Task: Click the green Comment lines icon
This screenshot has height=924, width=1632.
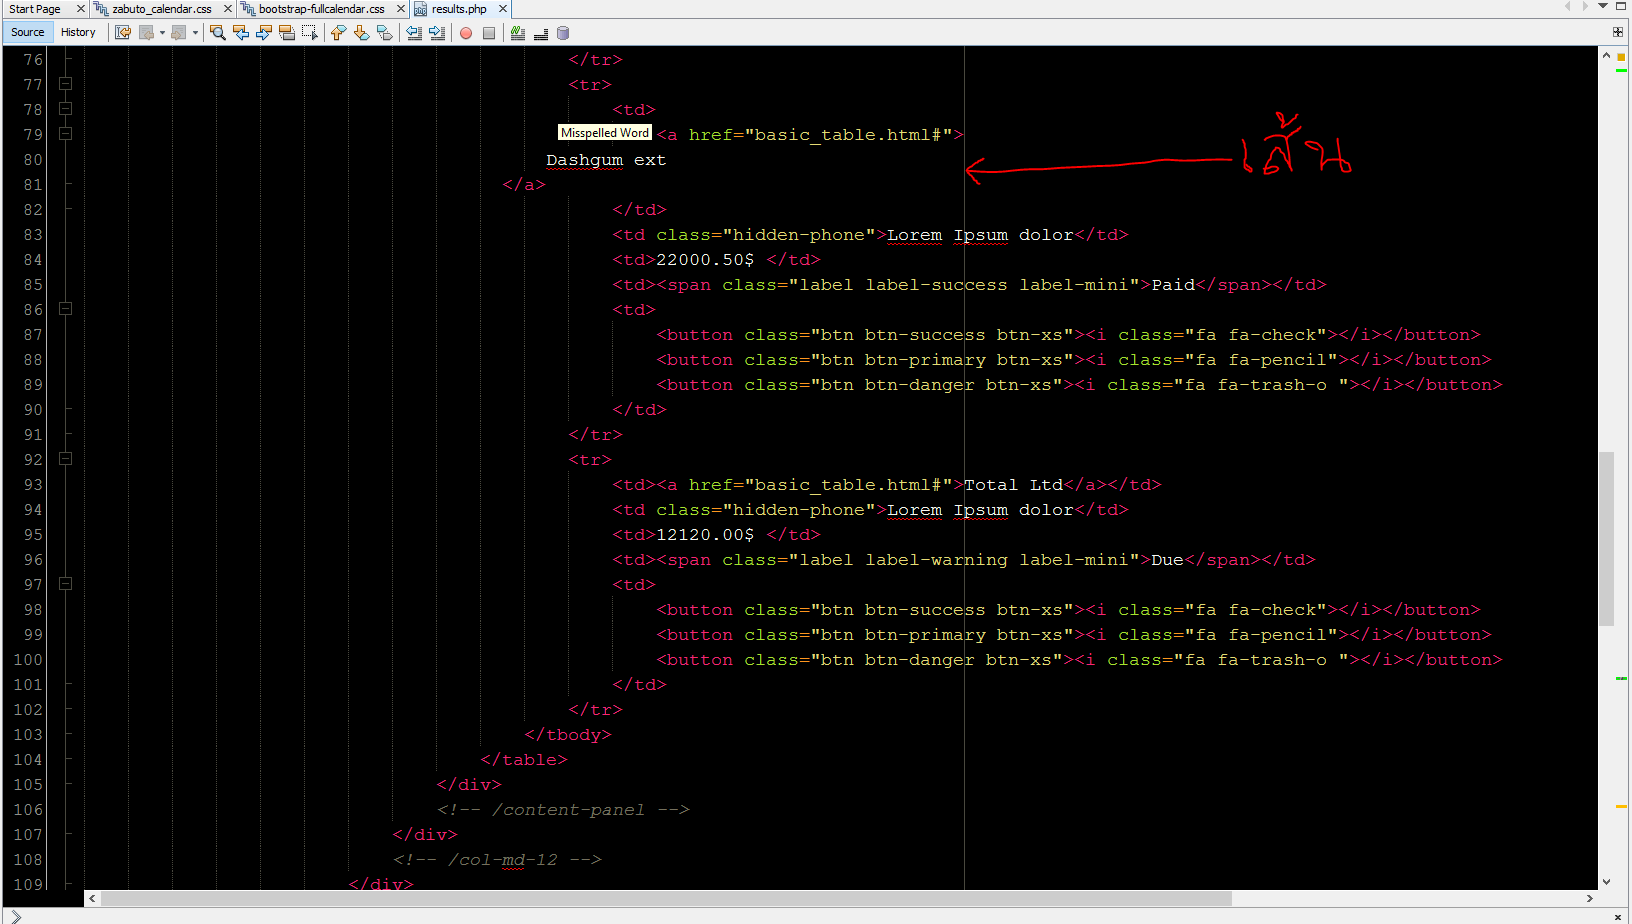Action: point(518,33)
